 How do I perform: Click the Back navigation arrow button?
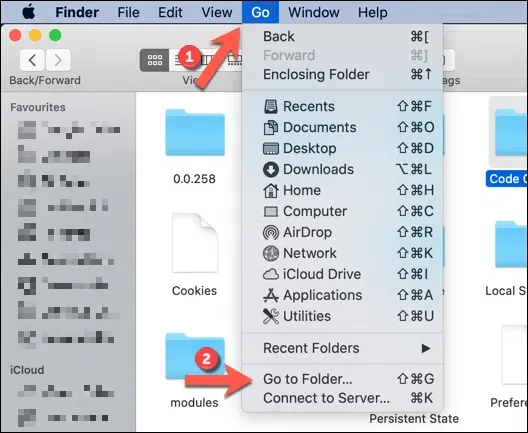point(32,60)
